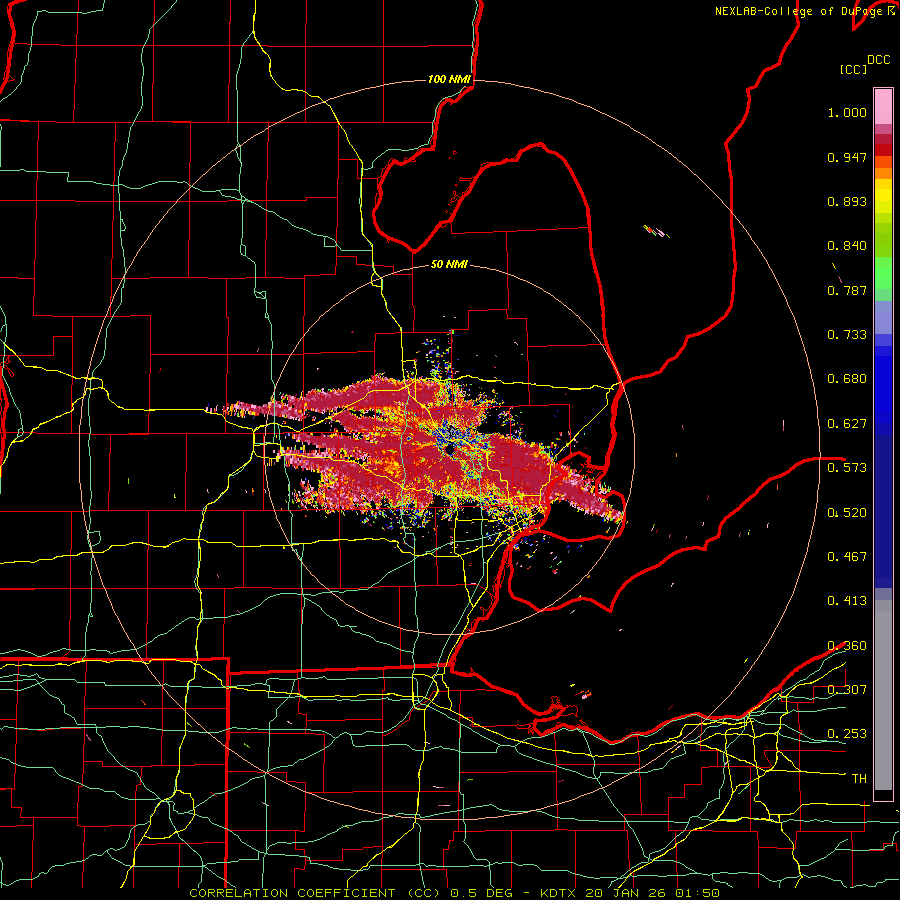Click the [CC] units label
Screen dimensions: 900x900
coord(853,69)
